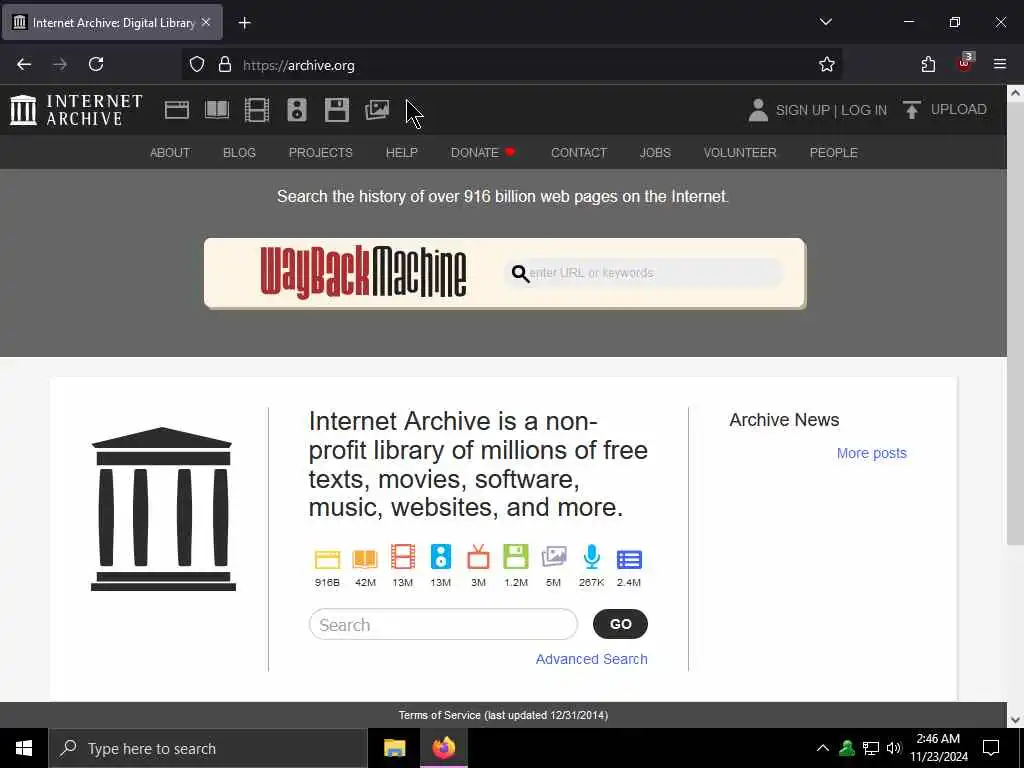The image size is (1024, 768).
Task: Open the PEOPLE menu item
Action: [833, 152]
